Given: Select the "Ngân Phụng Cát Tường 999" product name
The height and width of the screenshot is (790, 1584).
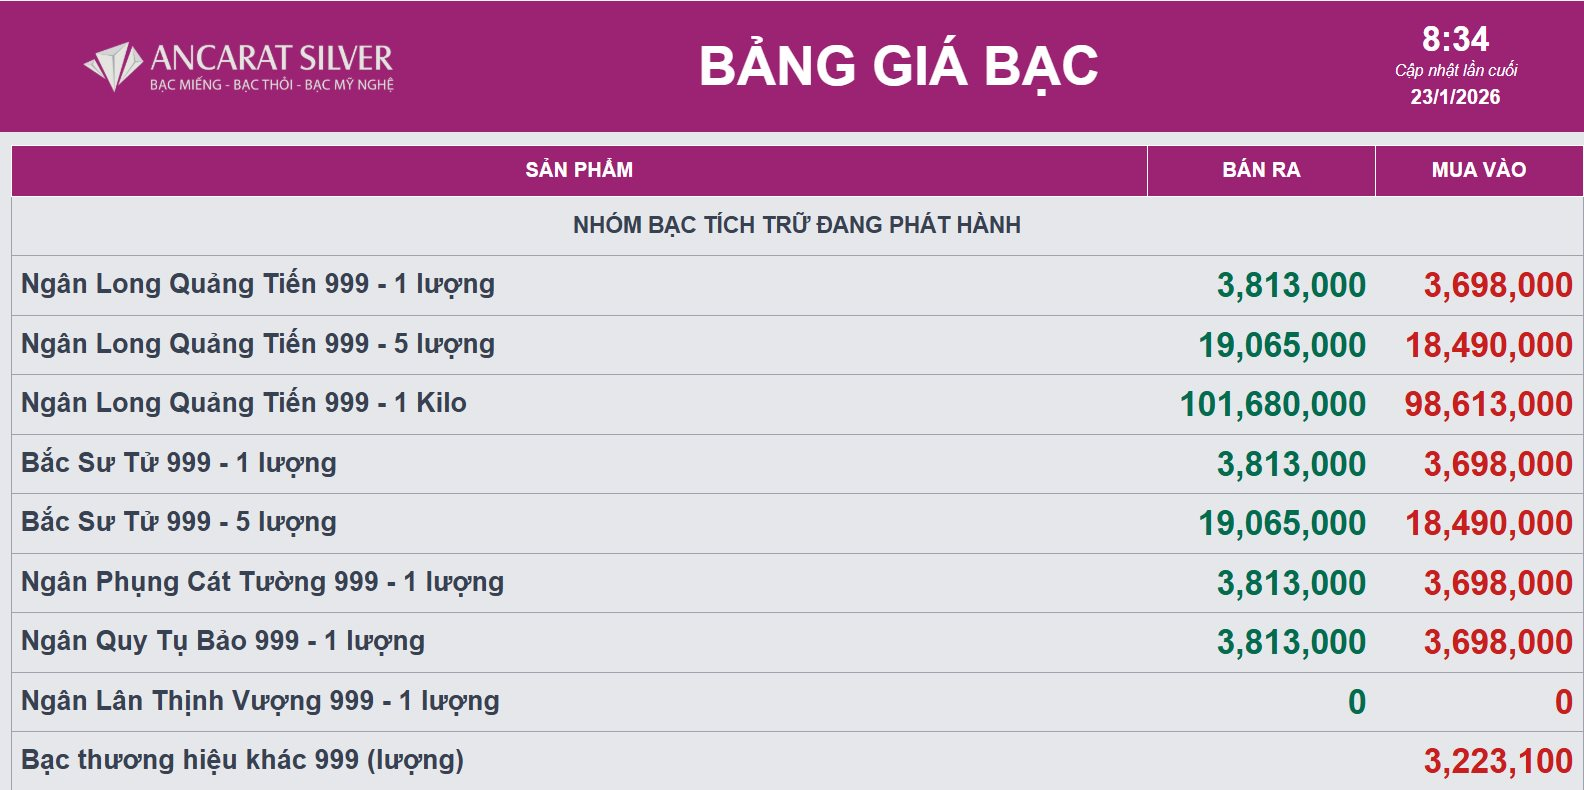Looking at the screenshot, I should [262, 582].
